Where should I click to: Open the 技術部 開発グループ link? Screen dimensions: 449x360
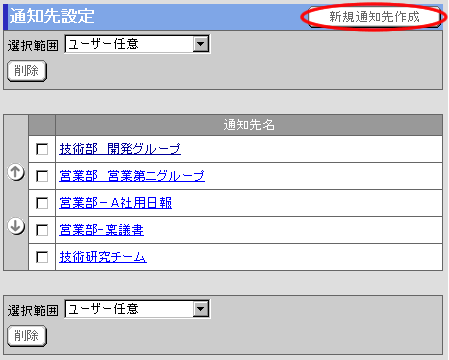120,149
